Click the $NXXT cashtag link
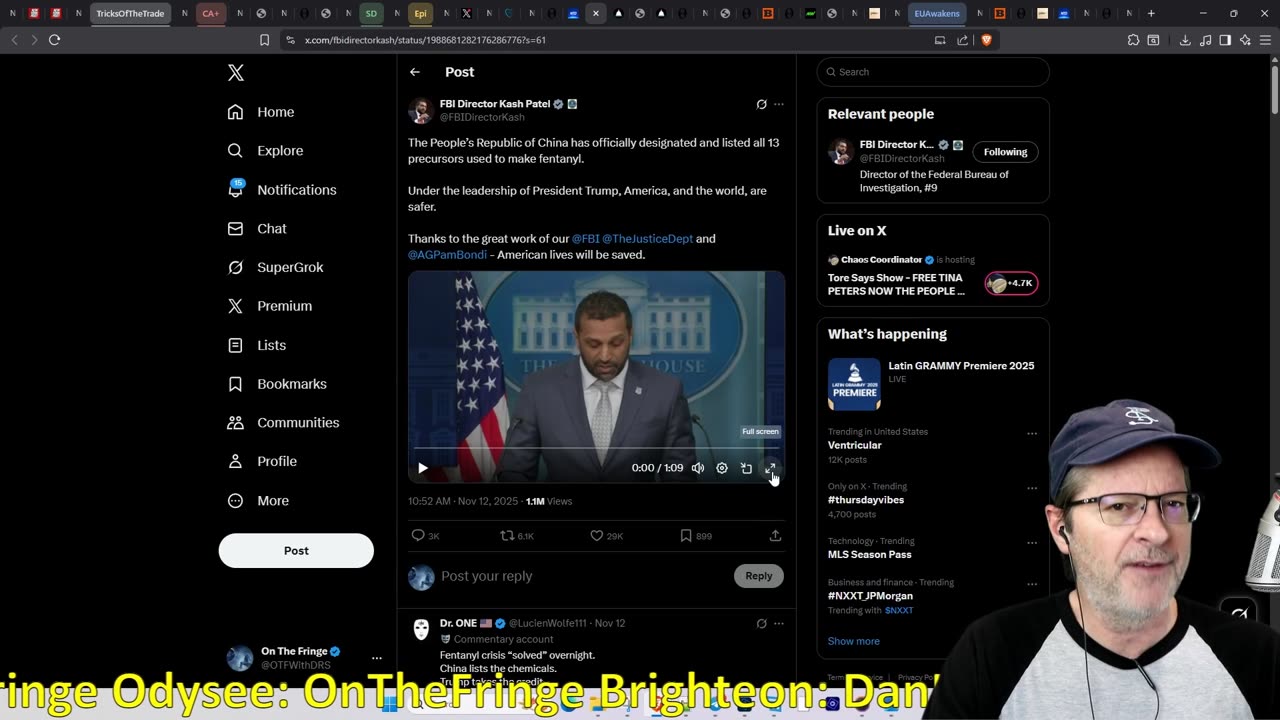This screenshot has width=1280, height=720. point(899,610)
